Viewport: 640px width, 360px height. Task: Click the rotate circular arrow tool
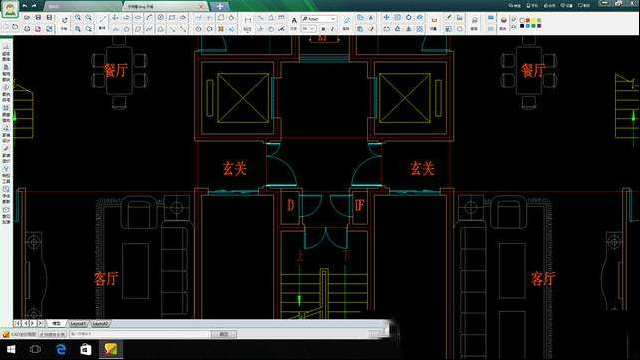click(409, 18)
